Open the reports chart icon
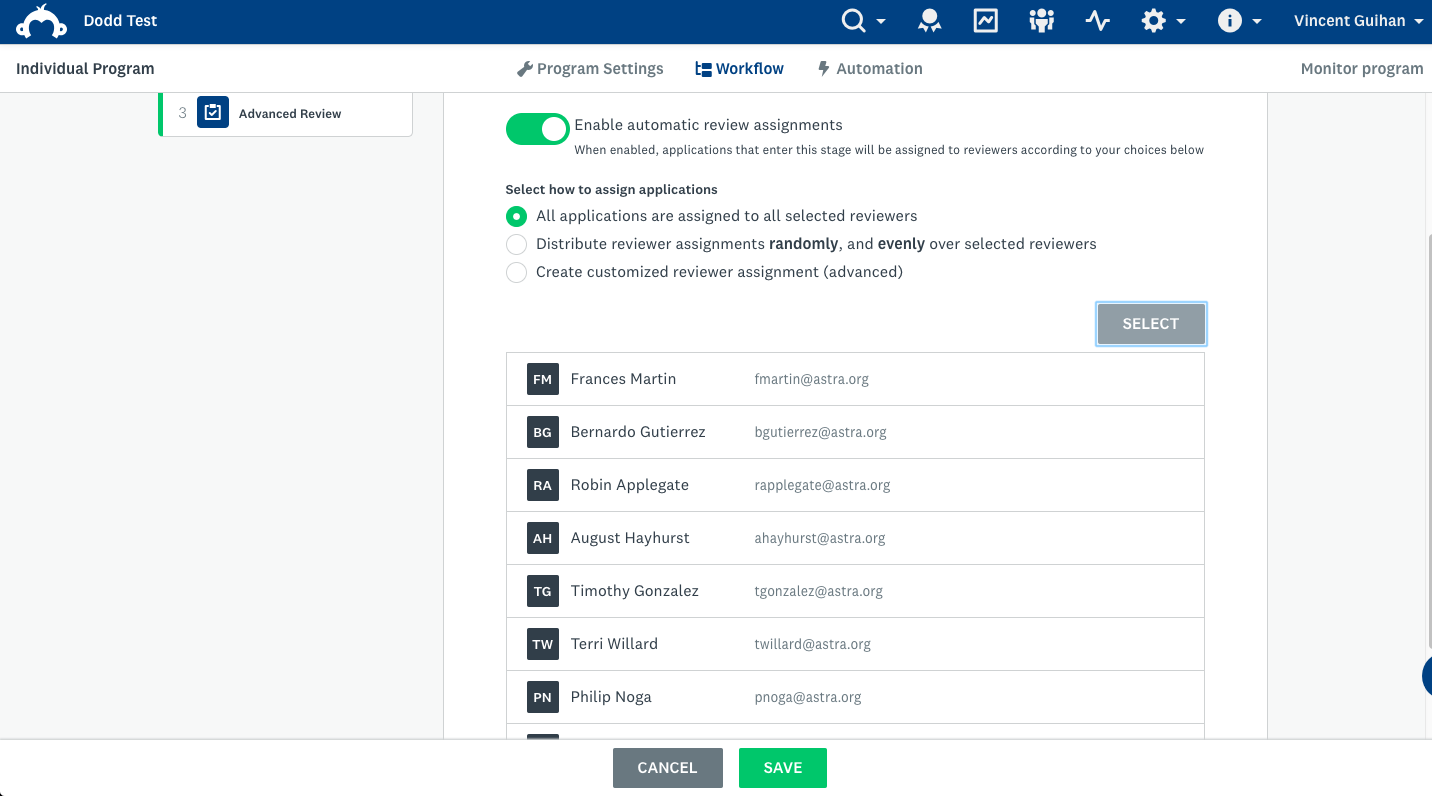 tap(986, 21)
